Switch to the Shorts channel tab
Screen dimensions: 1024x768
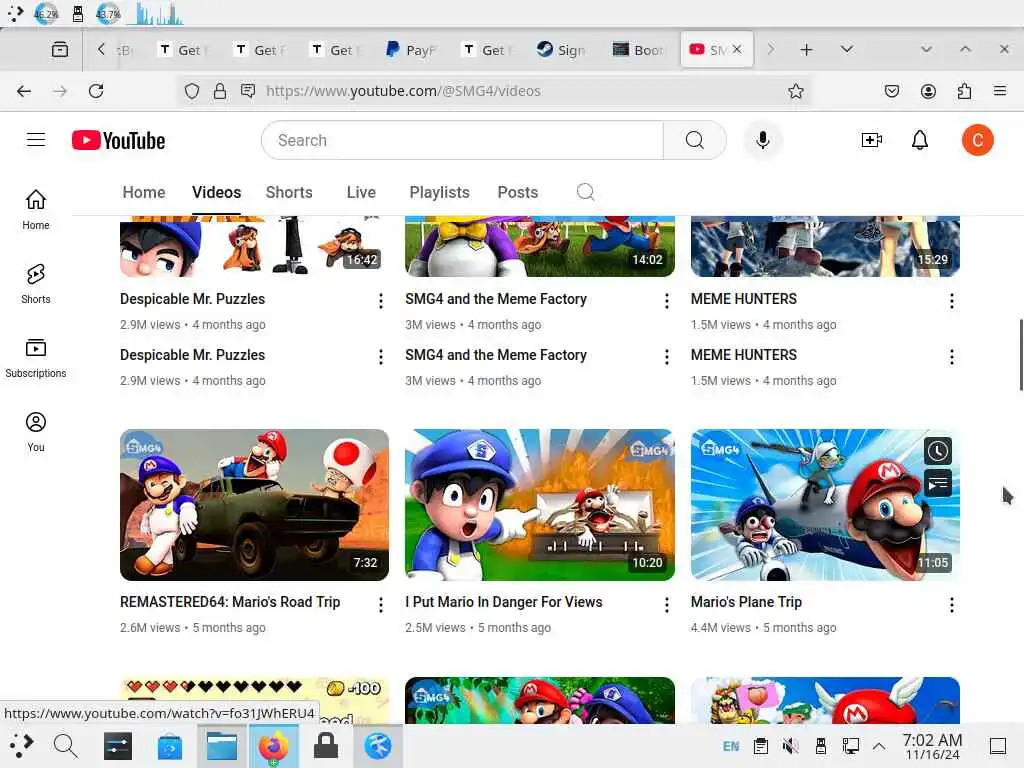(289, 192)
